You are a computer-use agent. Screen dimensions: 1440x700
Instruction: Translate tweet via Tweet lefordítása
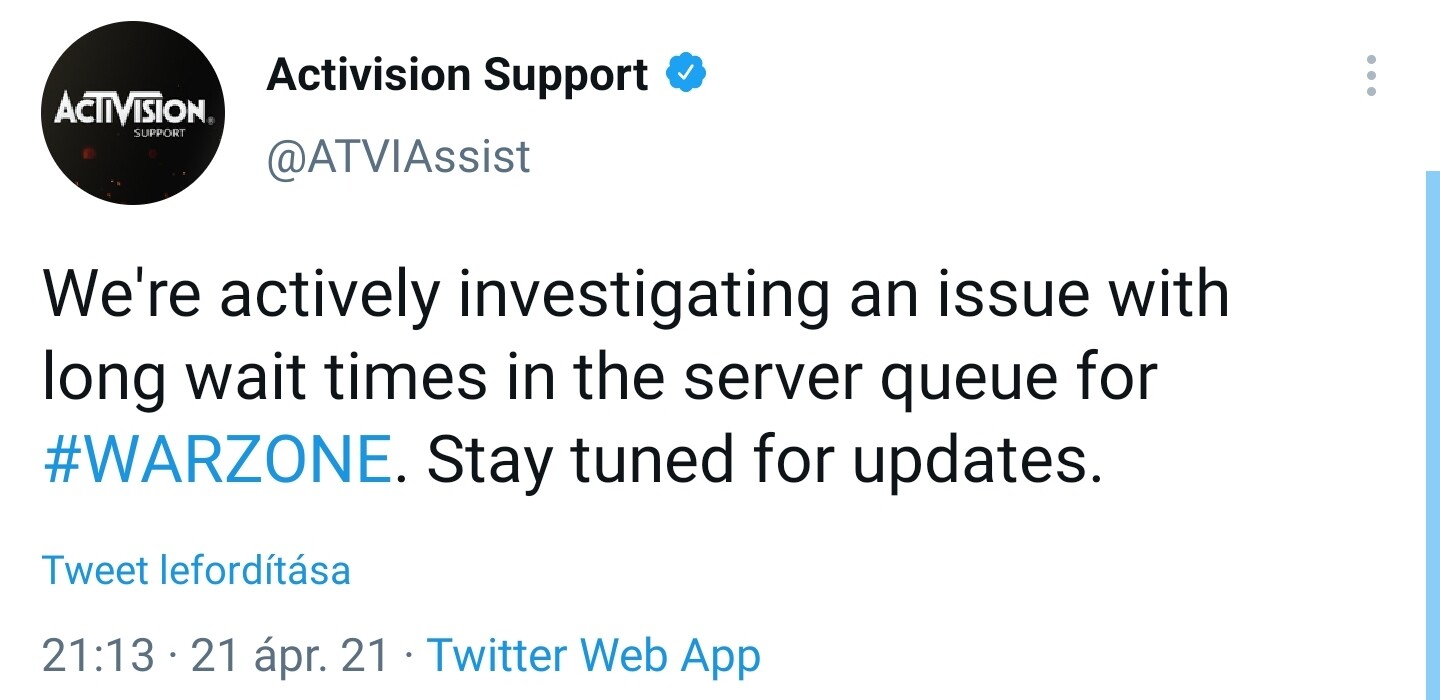tap(196, 570)
